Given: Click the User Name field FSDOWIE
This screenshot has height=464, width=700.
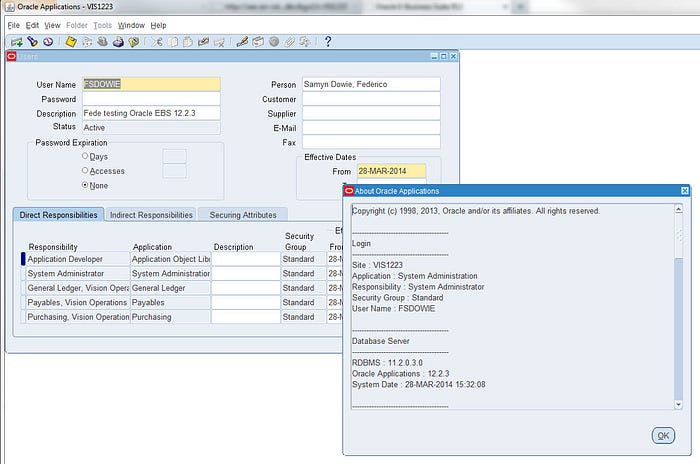Looking at the screenshot, I should (151, 84).
